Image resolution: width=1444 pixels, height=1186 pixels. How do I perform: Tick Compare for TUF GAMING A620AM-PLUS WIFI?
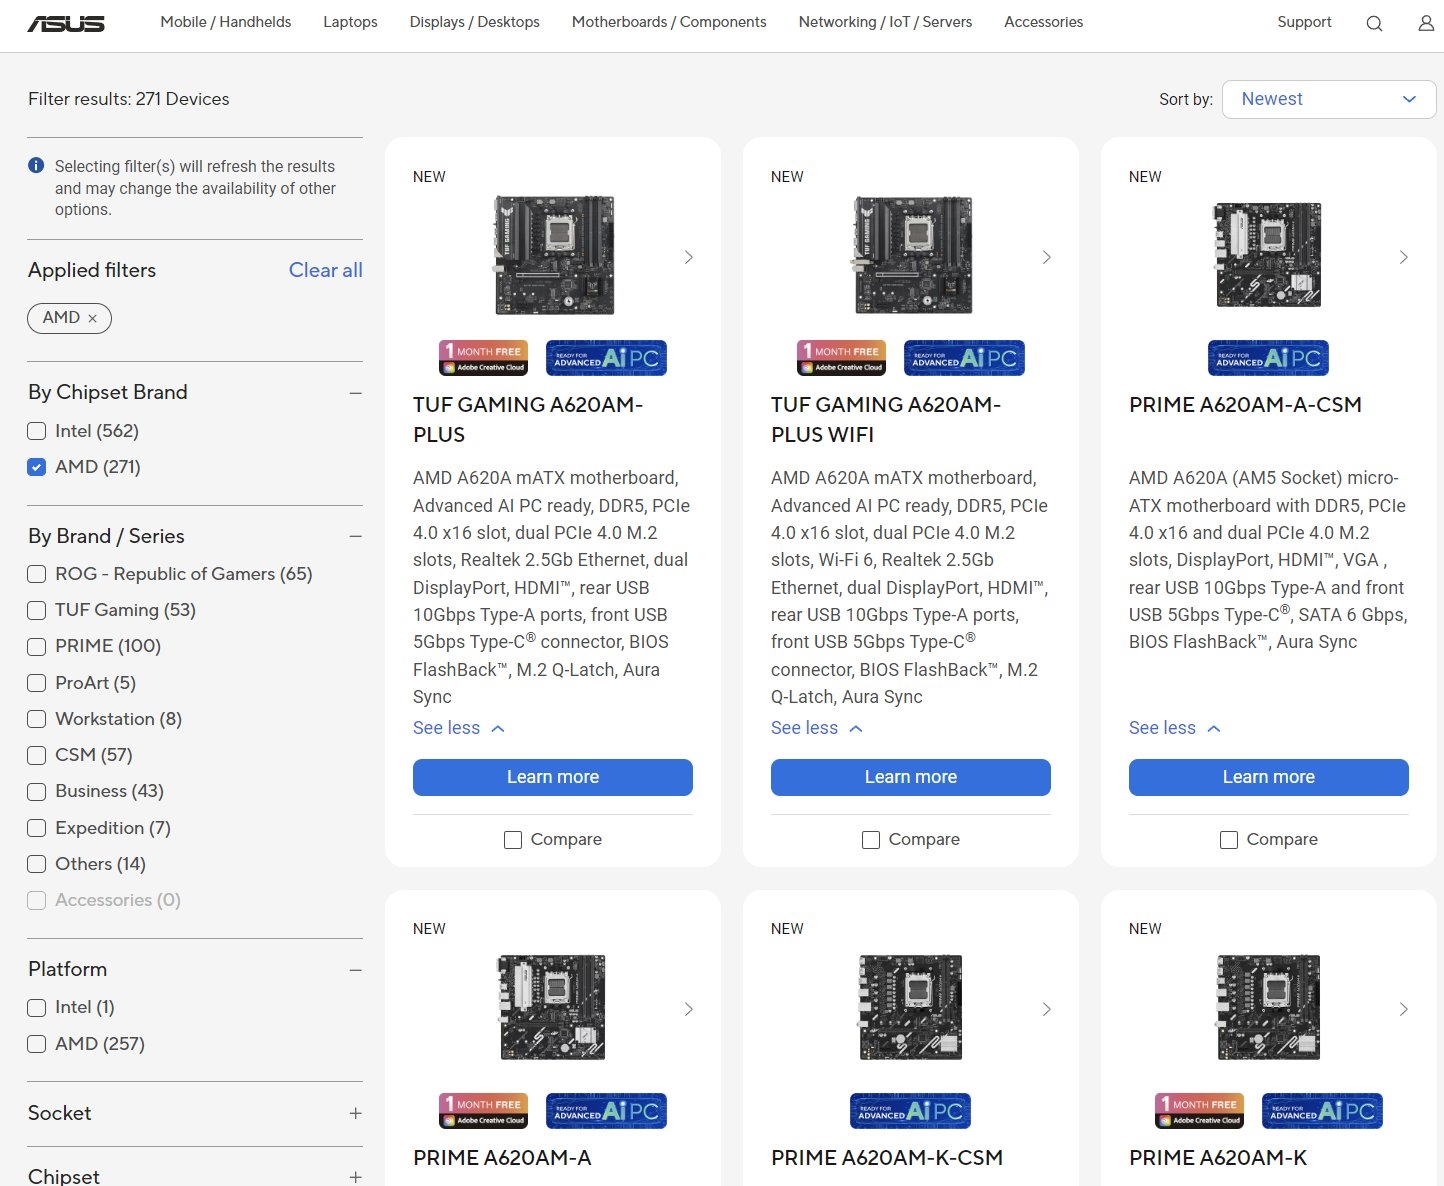(x=871, y=840)
